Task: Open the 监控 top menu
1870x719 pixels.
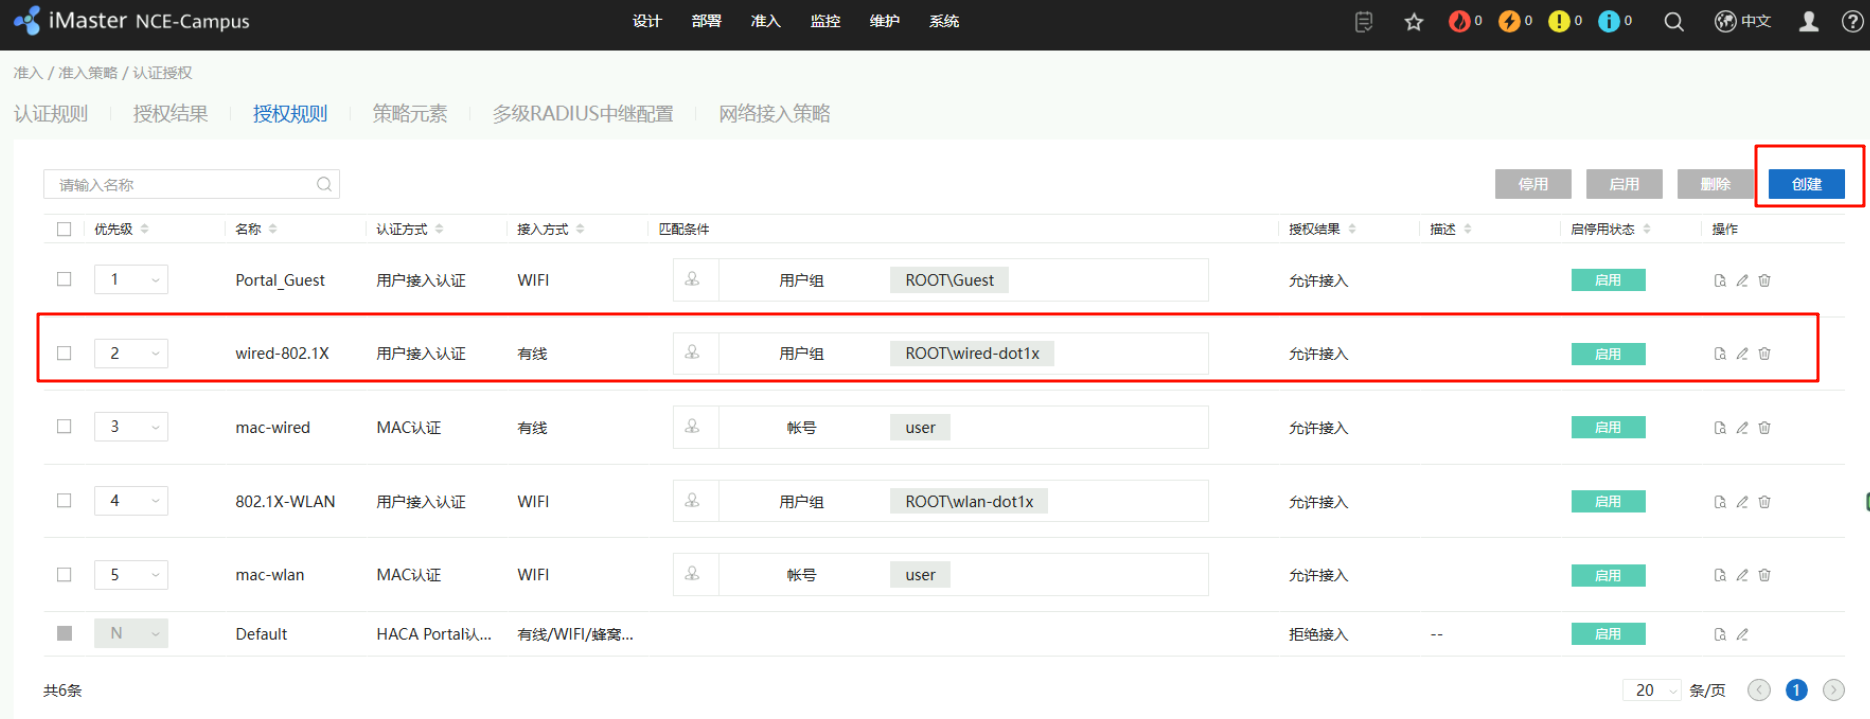Action: point(825,21)
